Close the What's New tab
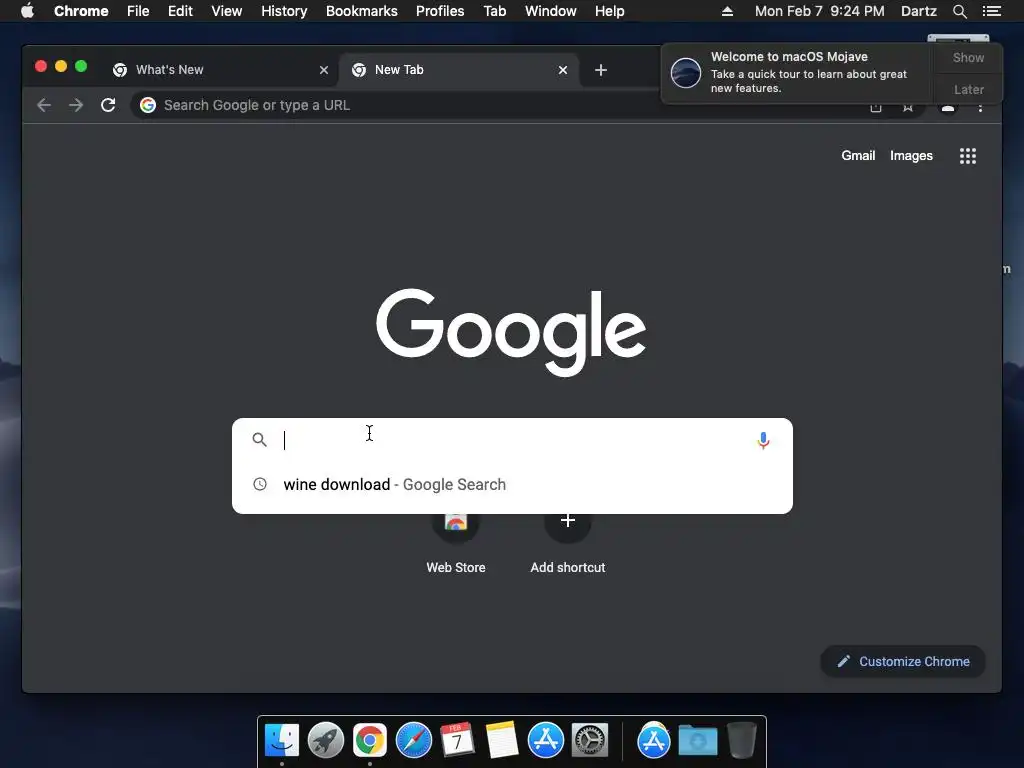The image size is (1024, 768). pos(323,70)
